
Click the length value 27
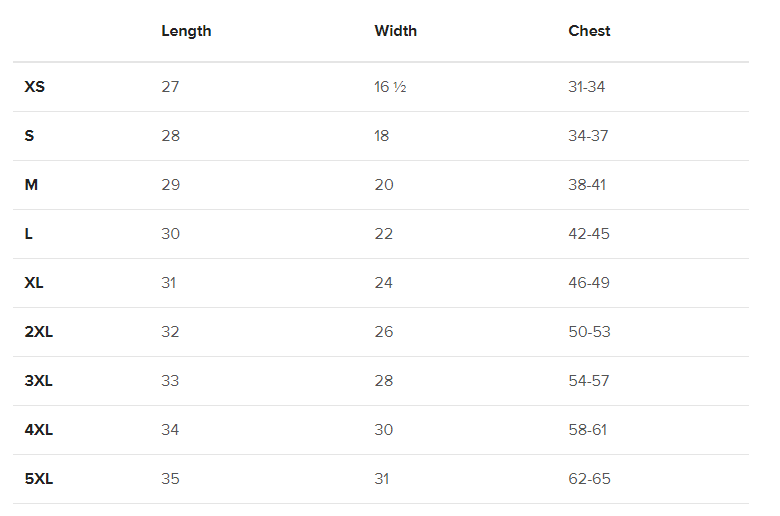click(x=170, y=87)
